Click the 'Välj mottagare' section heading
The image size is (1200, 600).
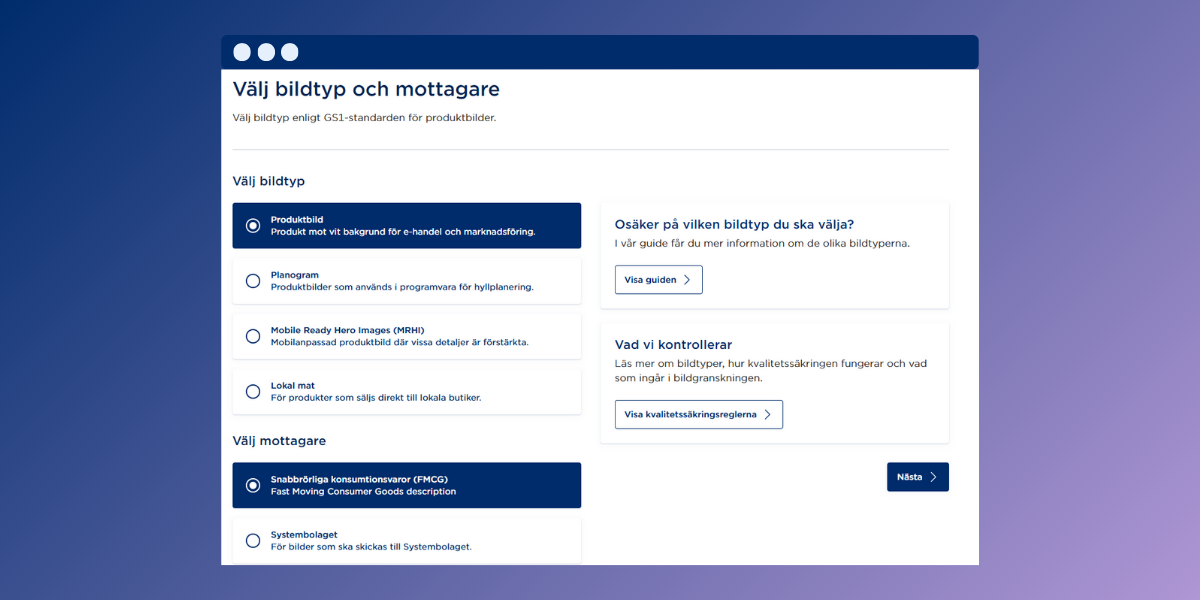click(x=279, y=441)
